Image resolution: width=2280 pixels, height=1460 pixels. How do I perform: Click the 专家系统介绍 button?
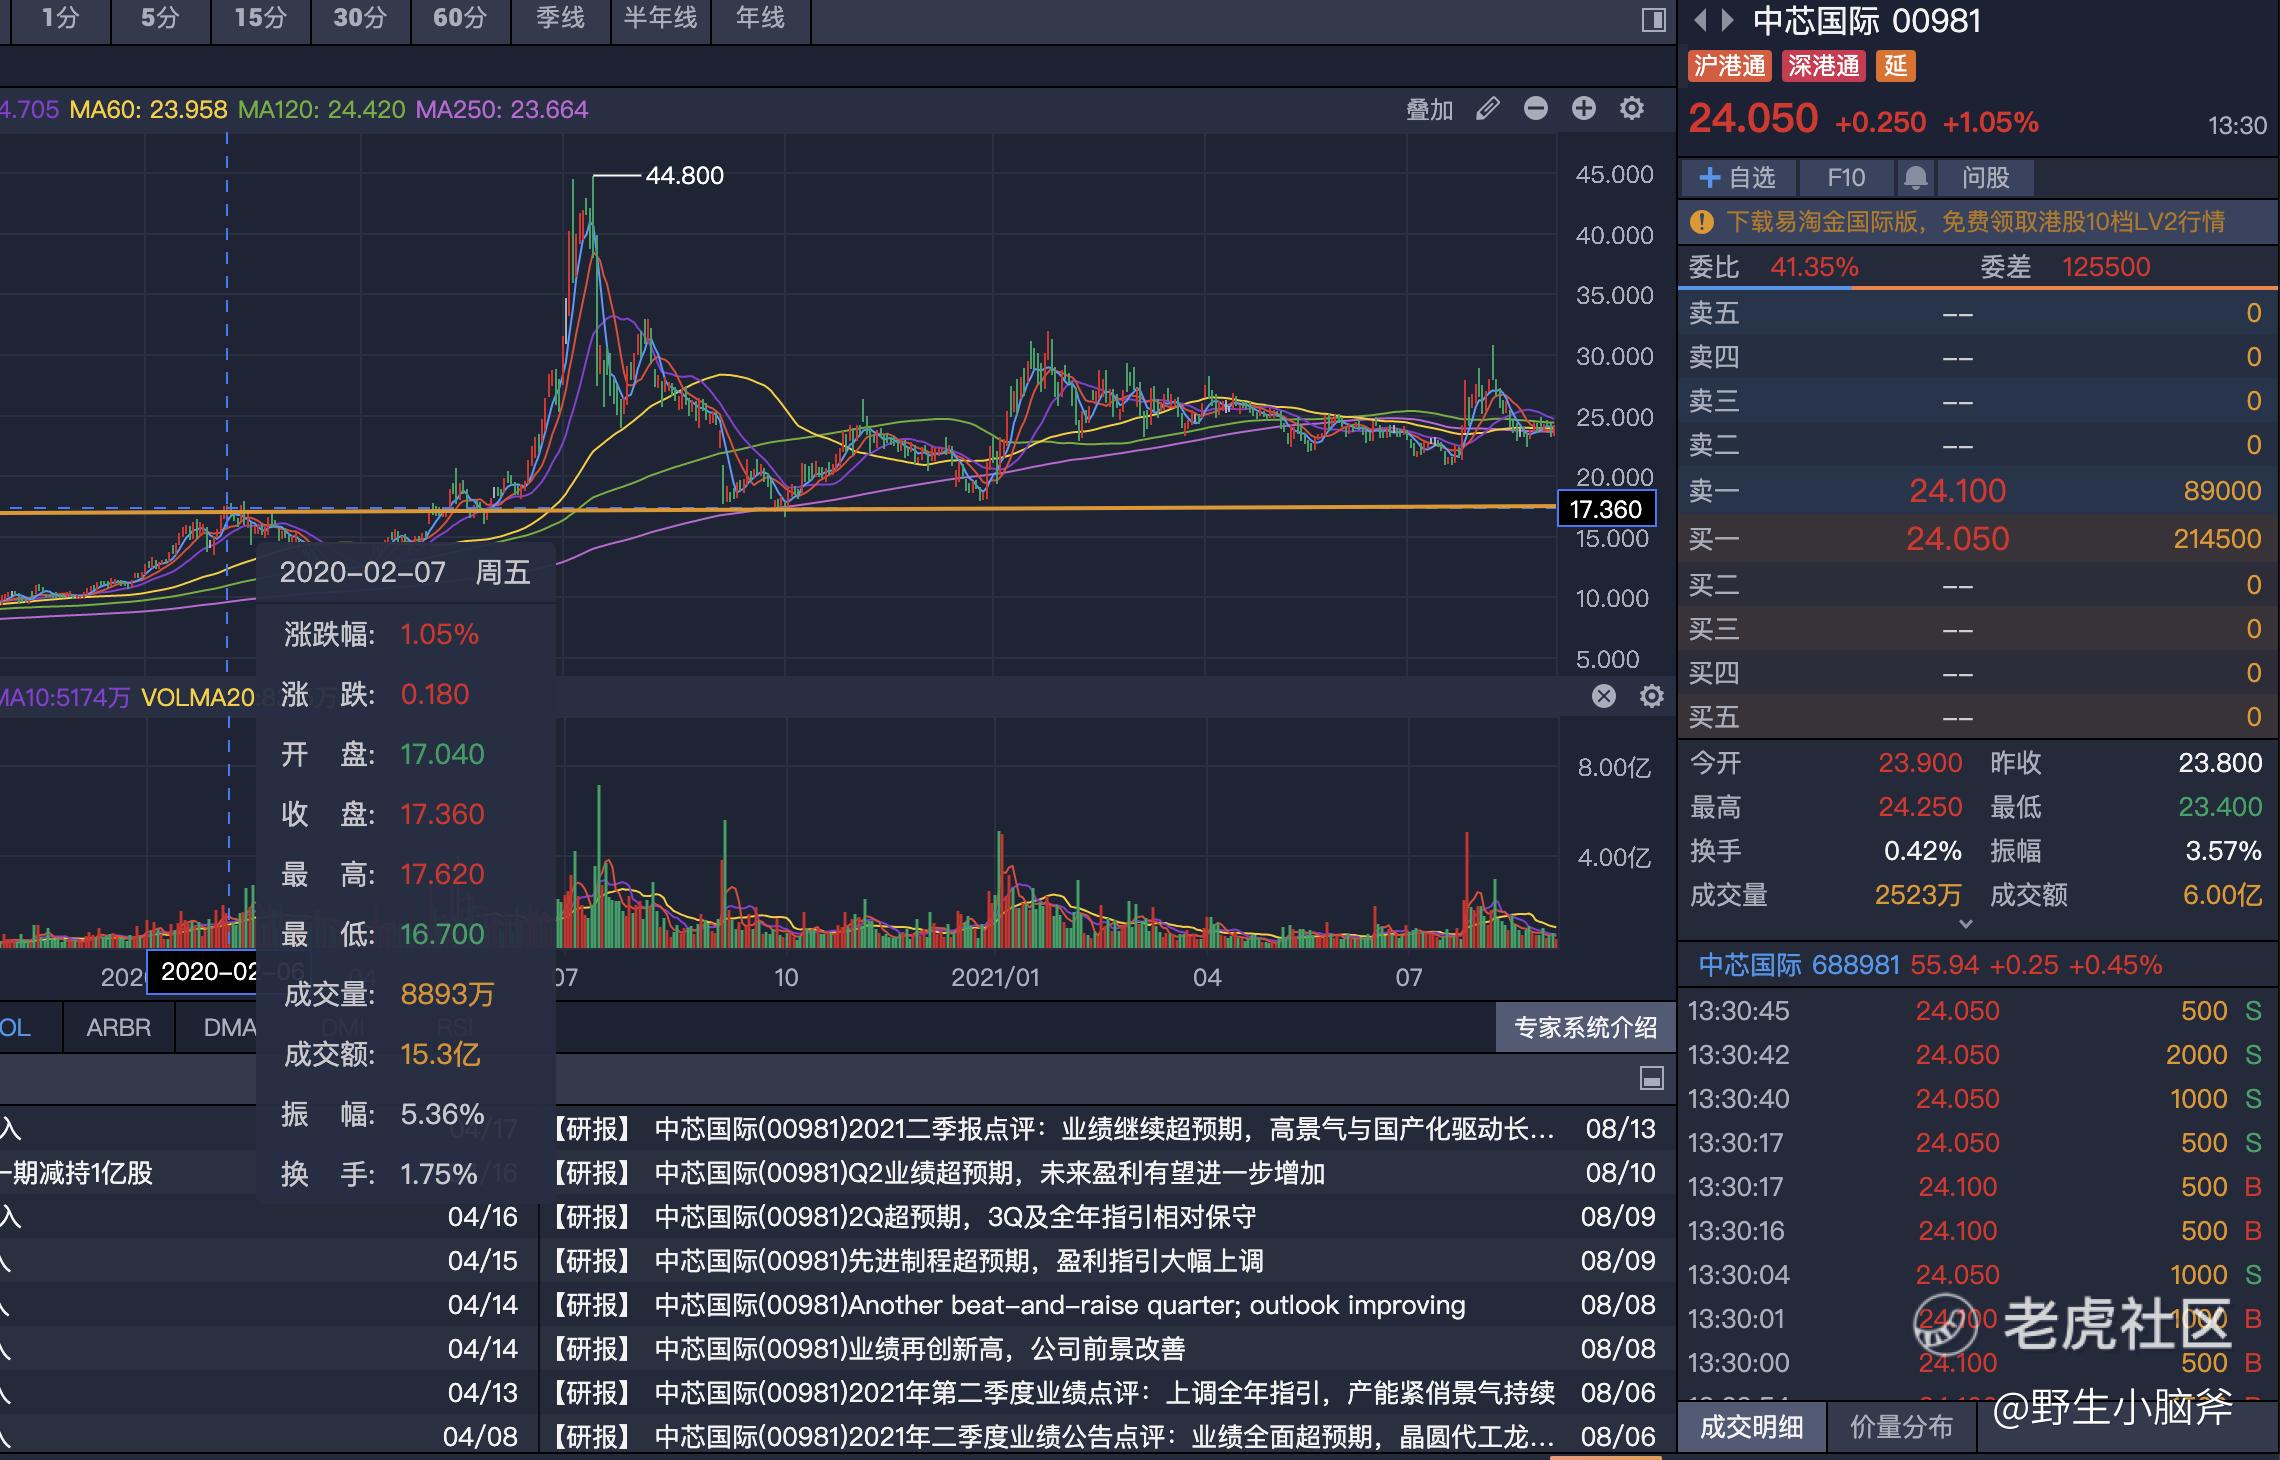(x=1585, y=1027)
